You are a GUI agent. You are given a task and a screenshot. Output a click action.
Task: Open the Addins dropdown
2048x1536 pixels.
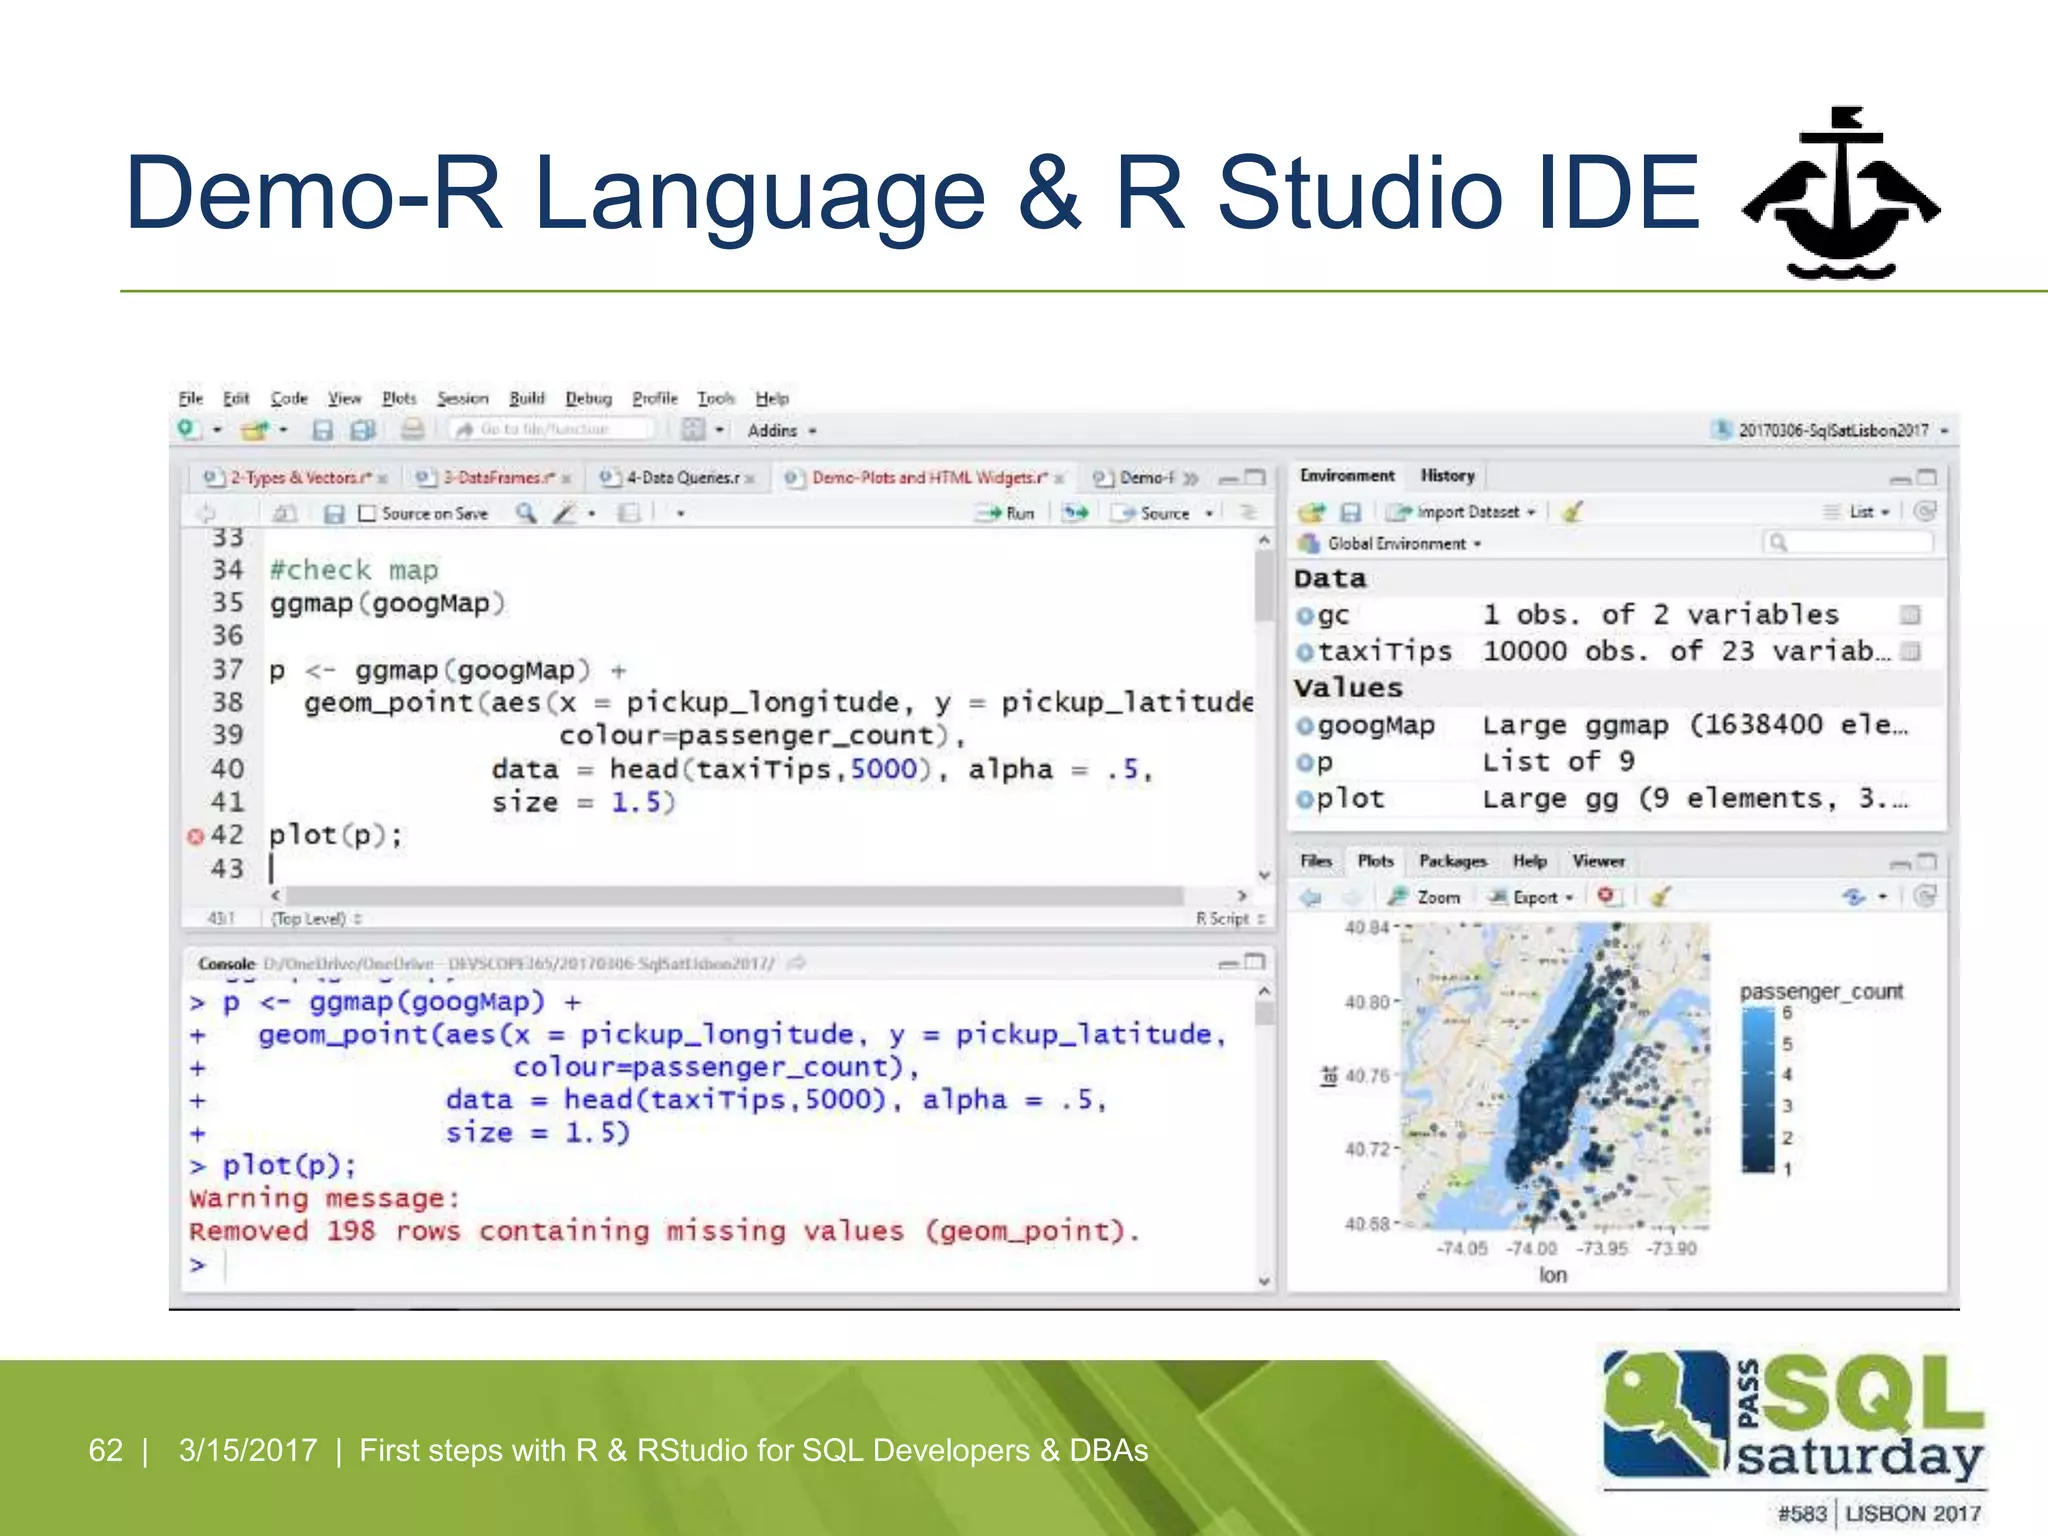(782, 431)
